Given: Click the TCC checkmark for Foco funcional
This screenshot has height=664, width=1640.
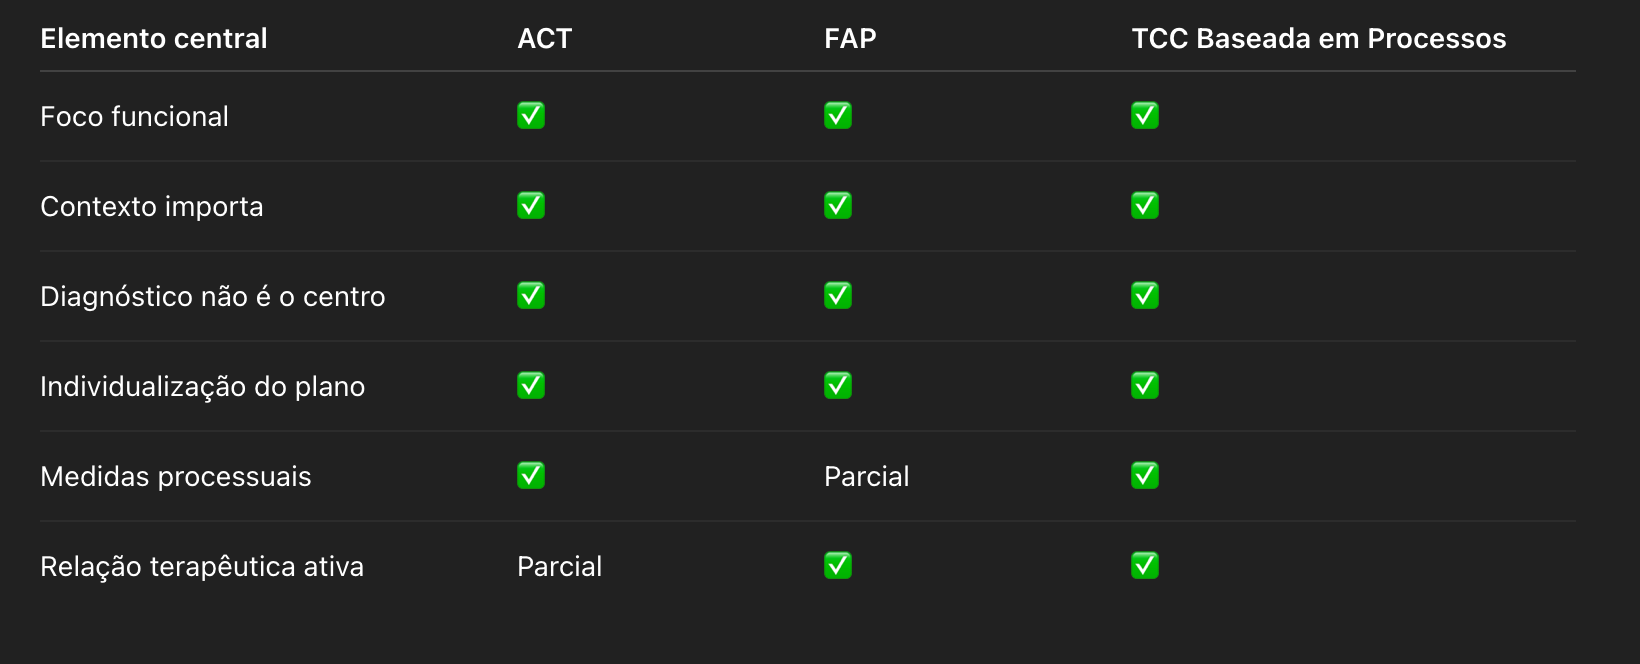Looking at the screenshot, I should [x=1145, y=116].
